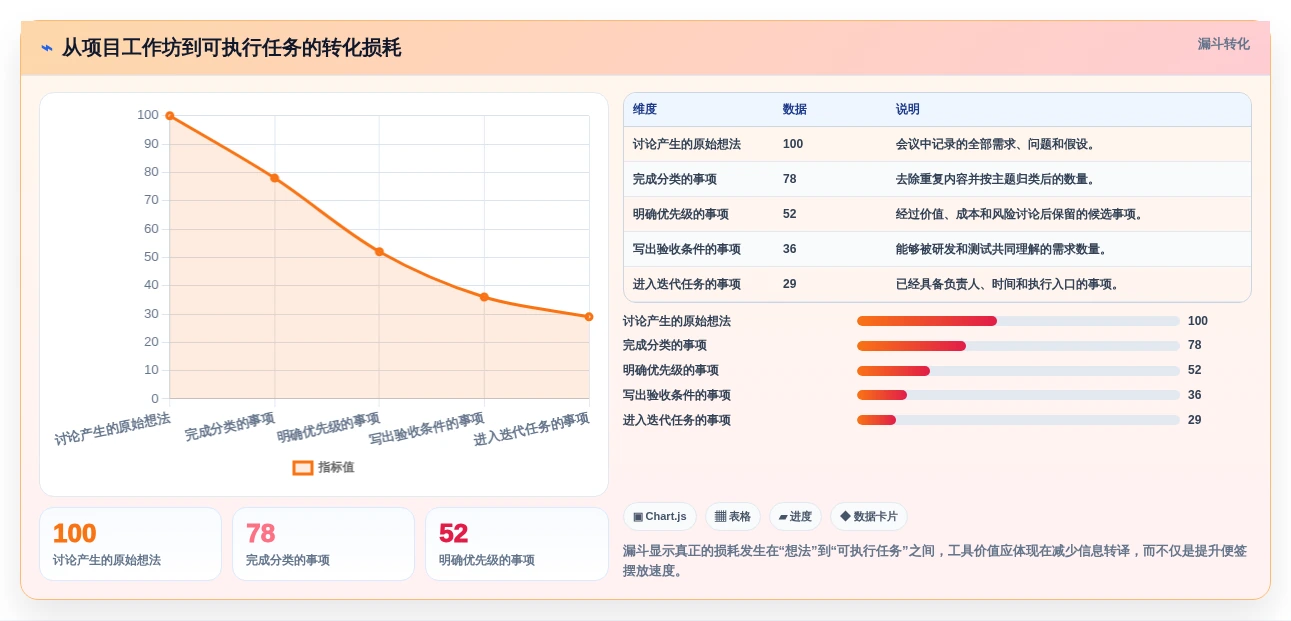Click the 漏斗转化 tag at top right
The height and width of the screenshot is (621, 1291).
click(x=1224, y=44)
